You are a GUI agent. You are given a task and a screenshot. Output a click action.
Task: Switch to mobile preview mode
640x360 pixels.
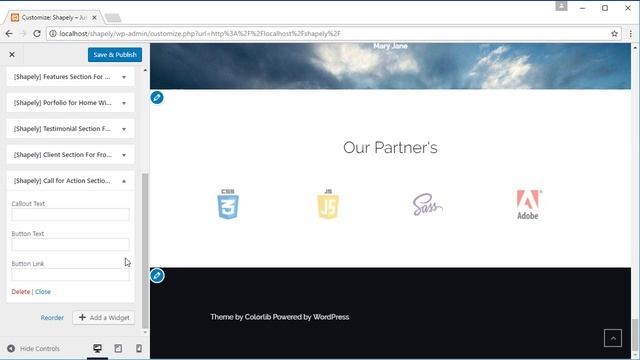tap(139, 348)
